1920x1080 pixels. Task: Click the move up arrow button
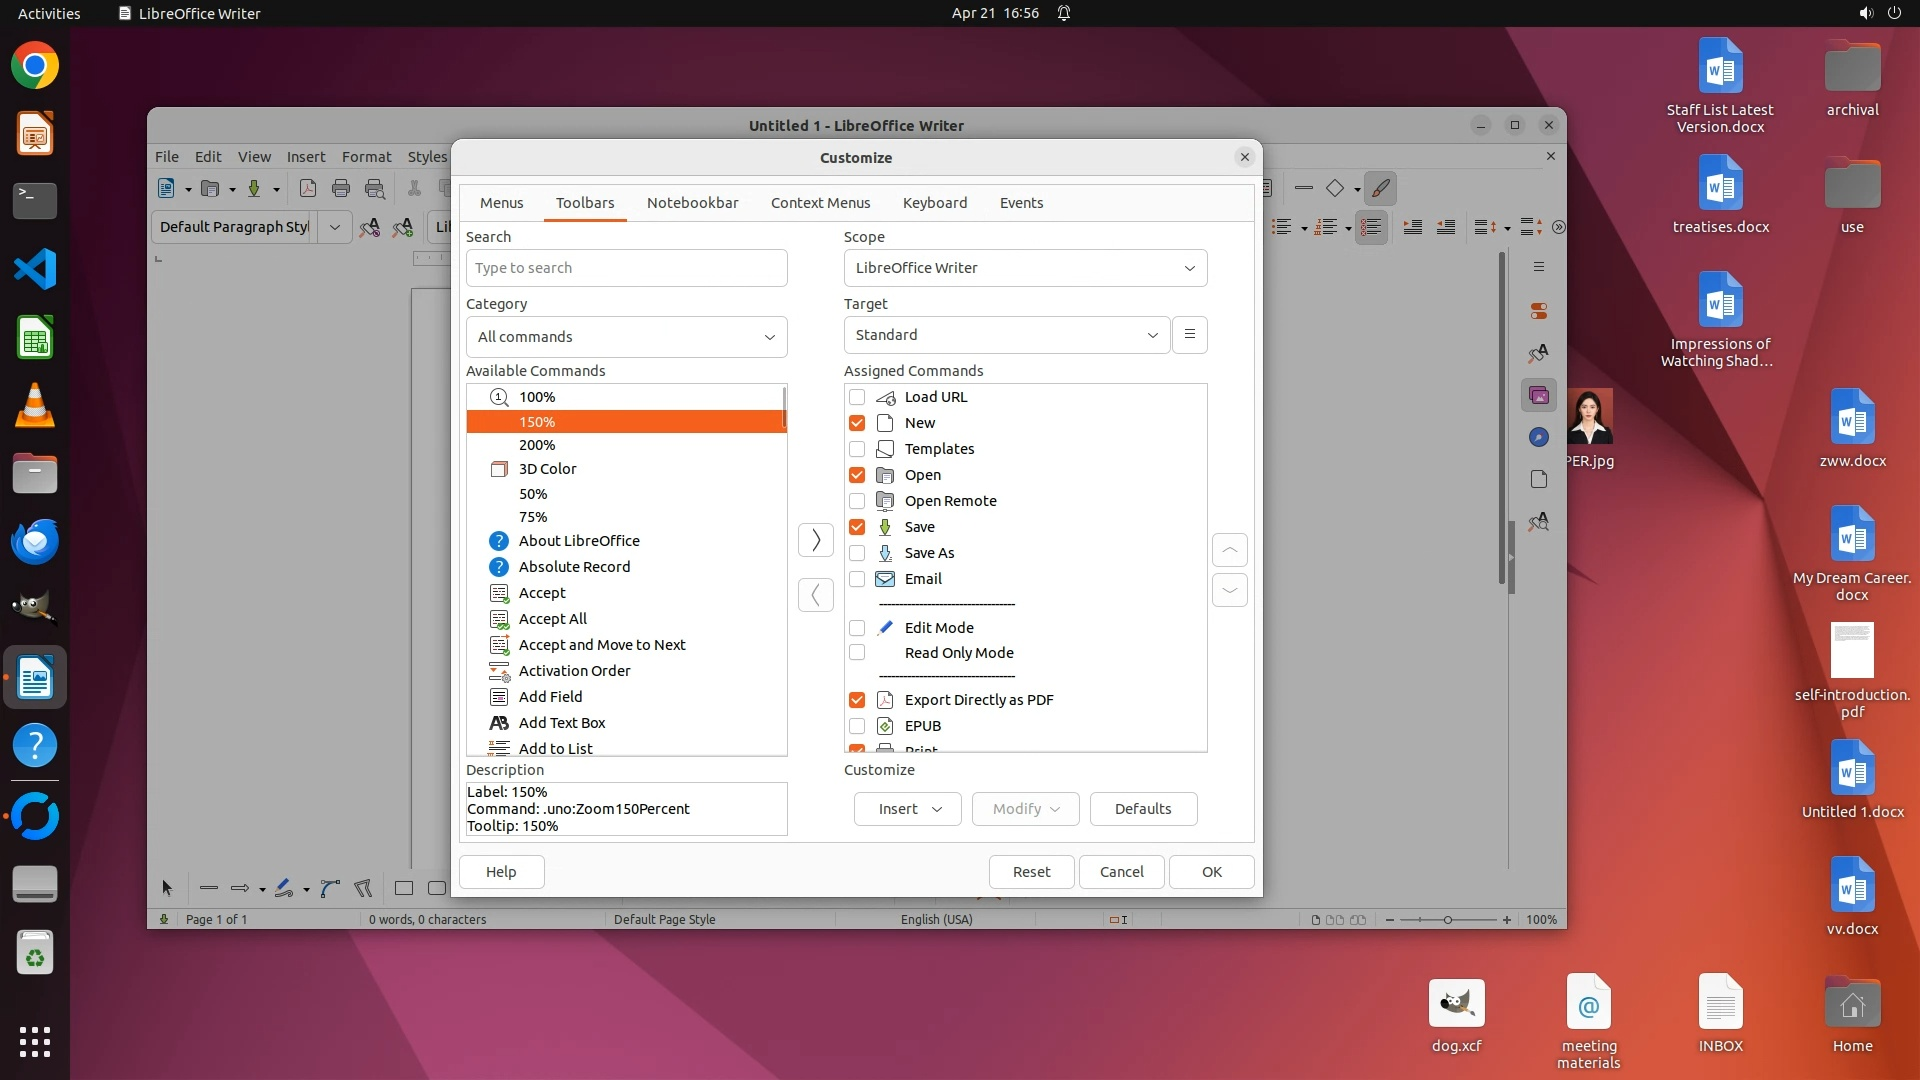tap(1229, 550)
